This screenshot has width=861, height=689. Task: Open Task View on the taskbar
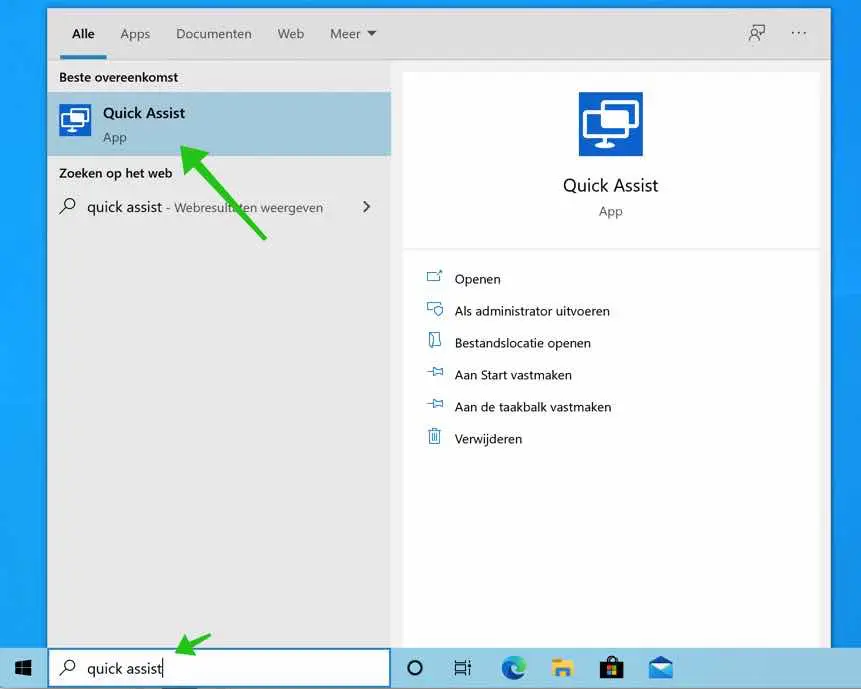pos(462,668)
